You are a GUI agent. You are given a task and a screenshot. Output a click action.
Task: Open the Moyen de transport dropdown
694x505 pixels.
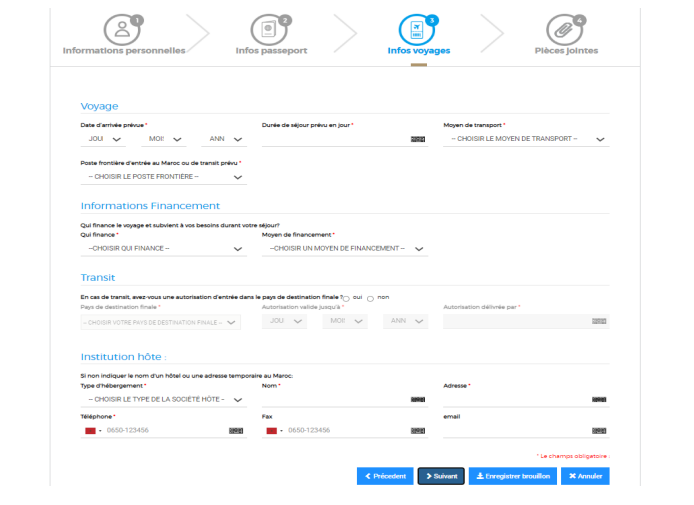[x=526, y=139]
